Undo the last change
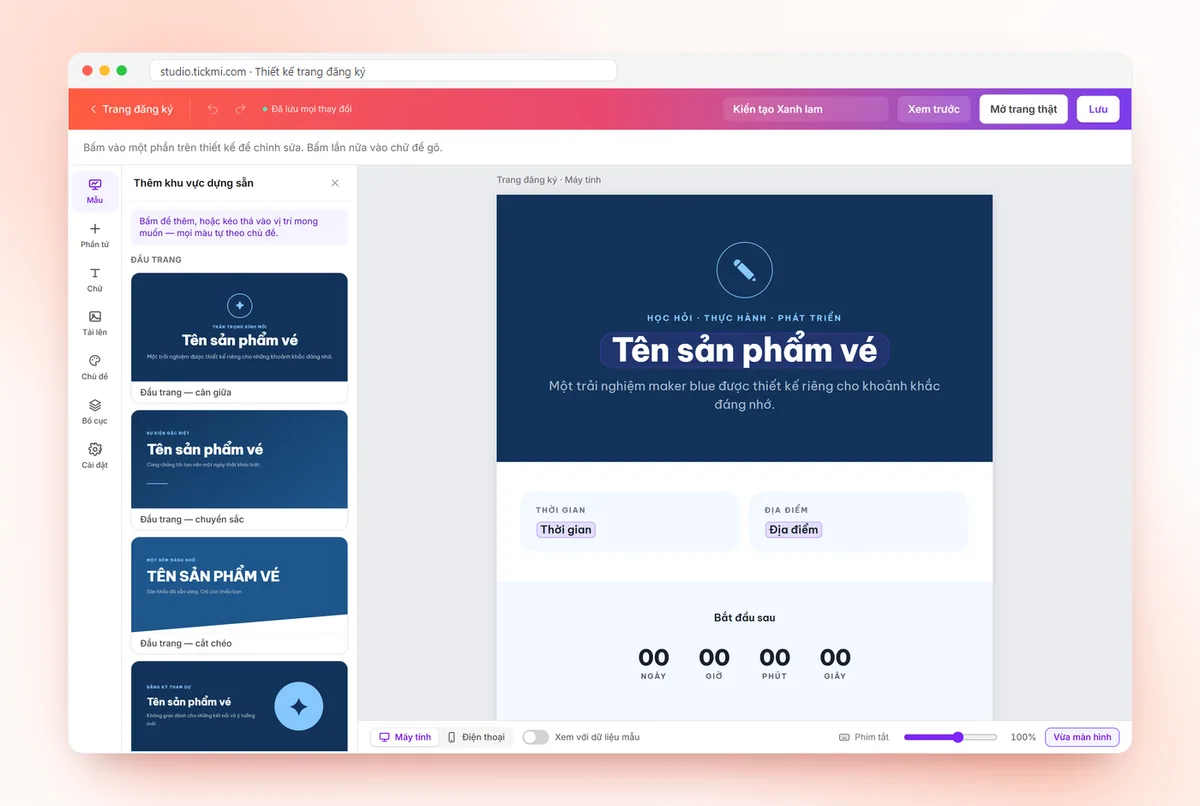 pyautogui.click(x=212, y=109)
